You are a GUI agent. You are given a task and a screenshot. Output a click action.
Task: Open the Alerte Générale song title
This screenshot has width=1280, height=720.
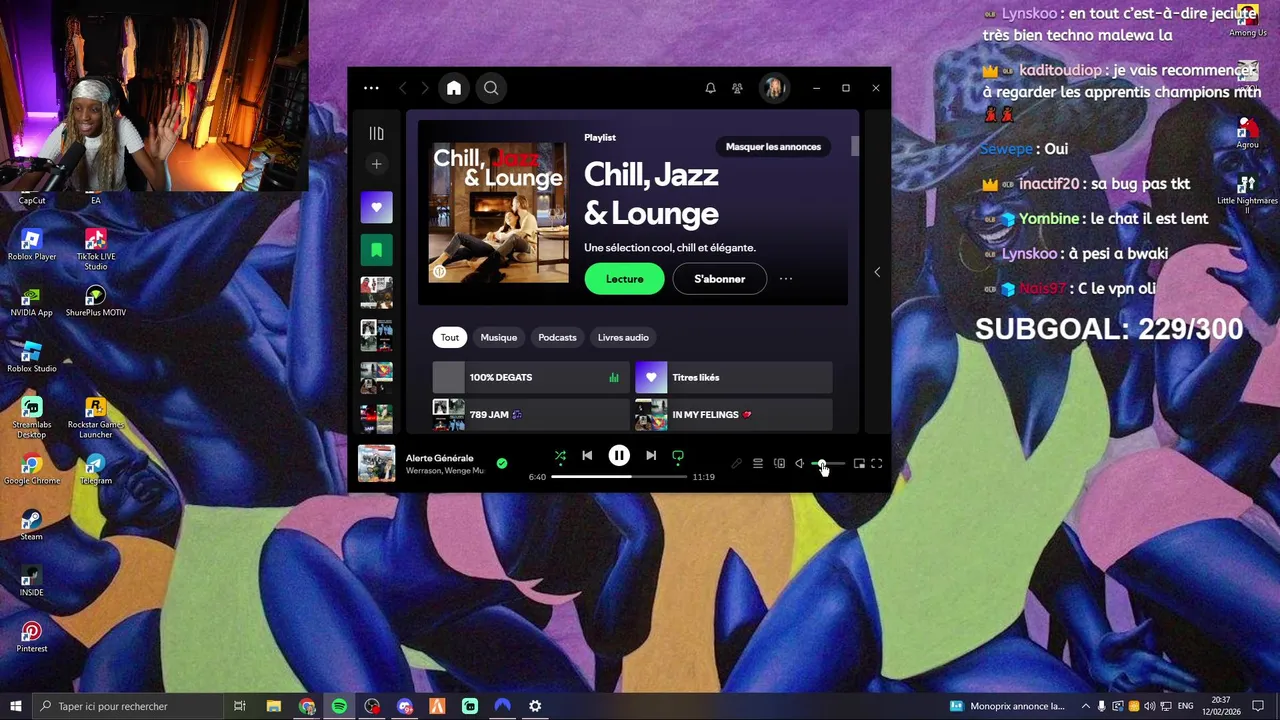[x=439, y=458]
